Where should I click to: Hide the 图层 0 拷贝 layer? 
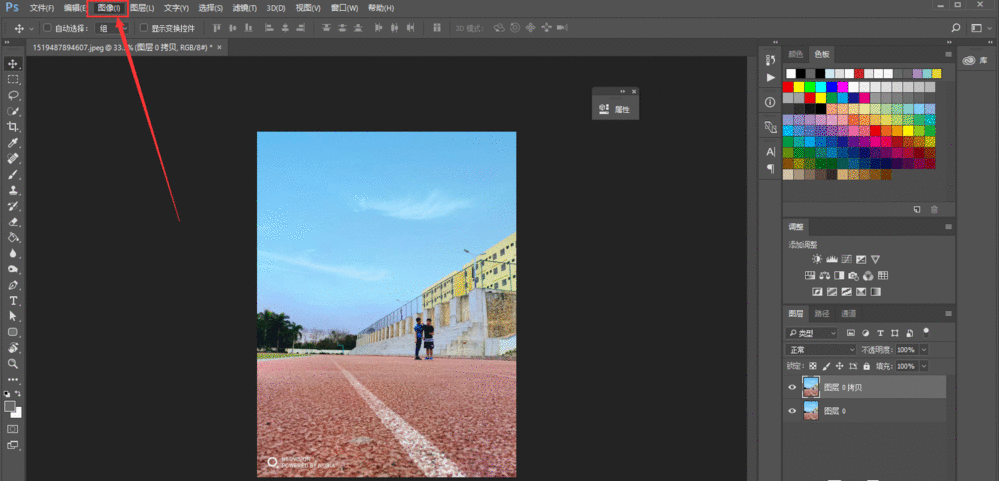[x=792, y=387]
